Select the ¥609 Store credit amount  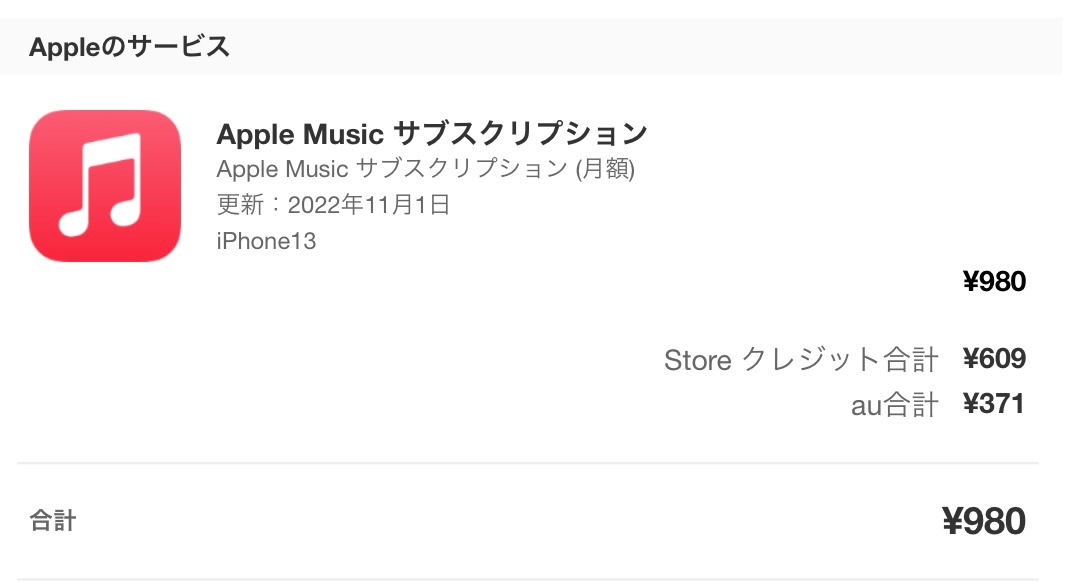point(994,359)
